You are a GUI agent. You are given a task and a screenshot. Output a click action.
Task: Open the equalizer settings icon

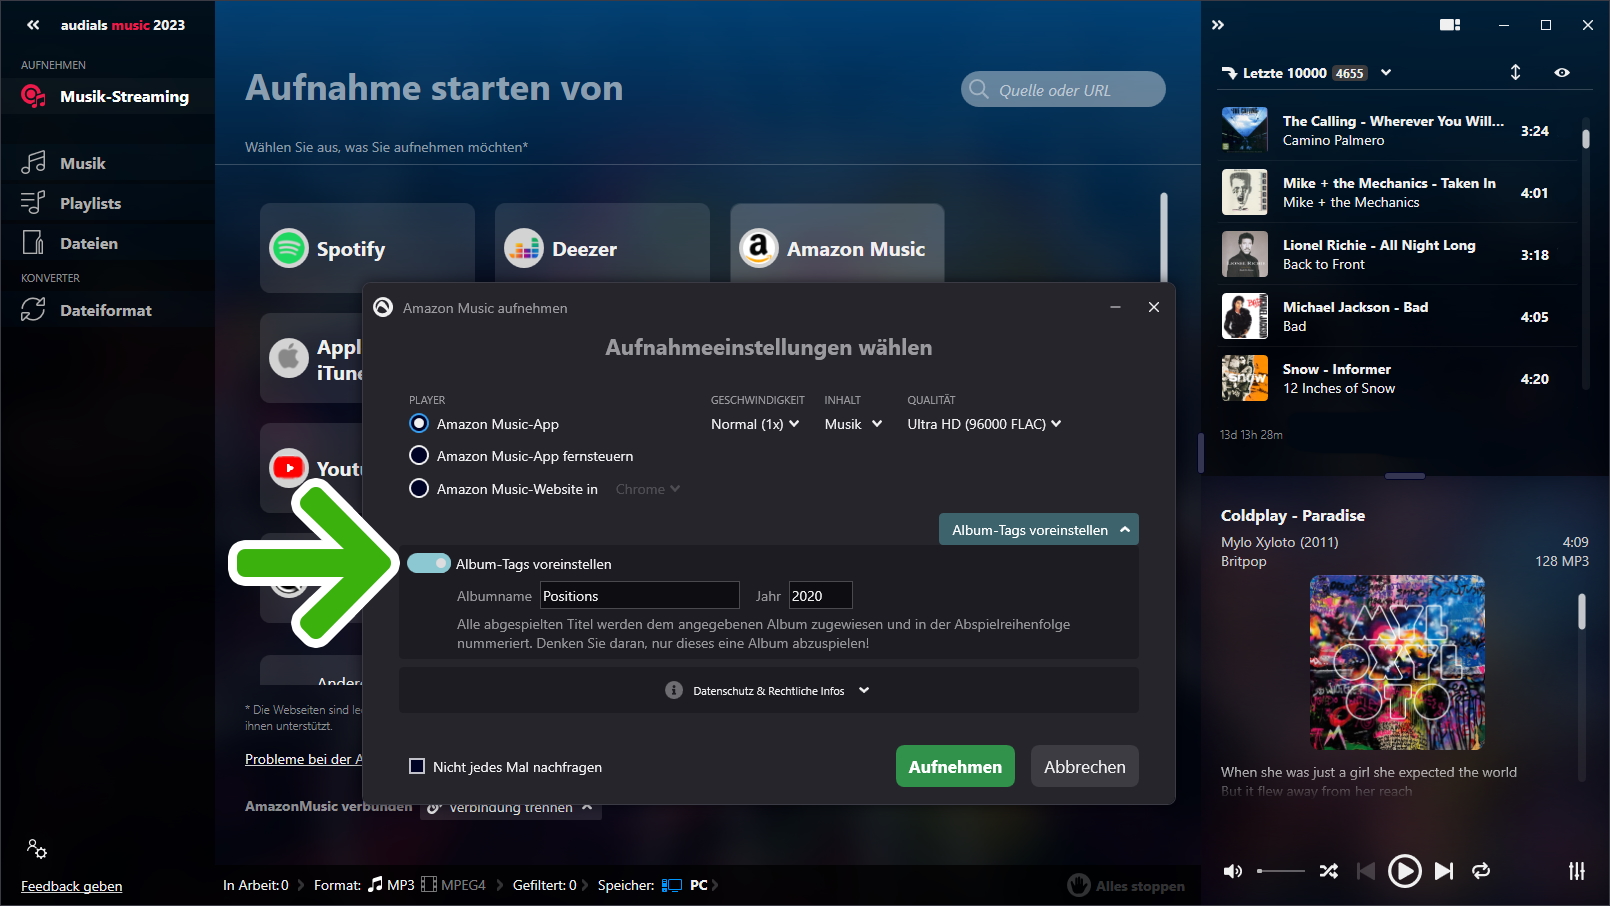click(1577, 871)
